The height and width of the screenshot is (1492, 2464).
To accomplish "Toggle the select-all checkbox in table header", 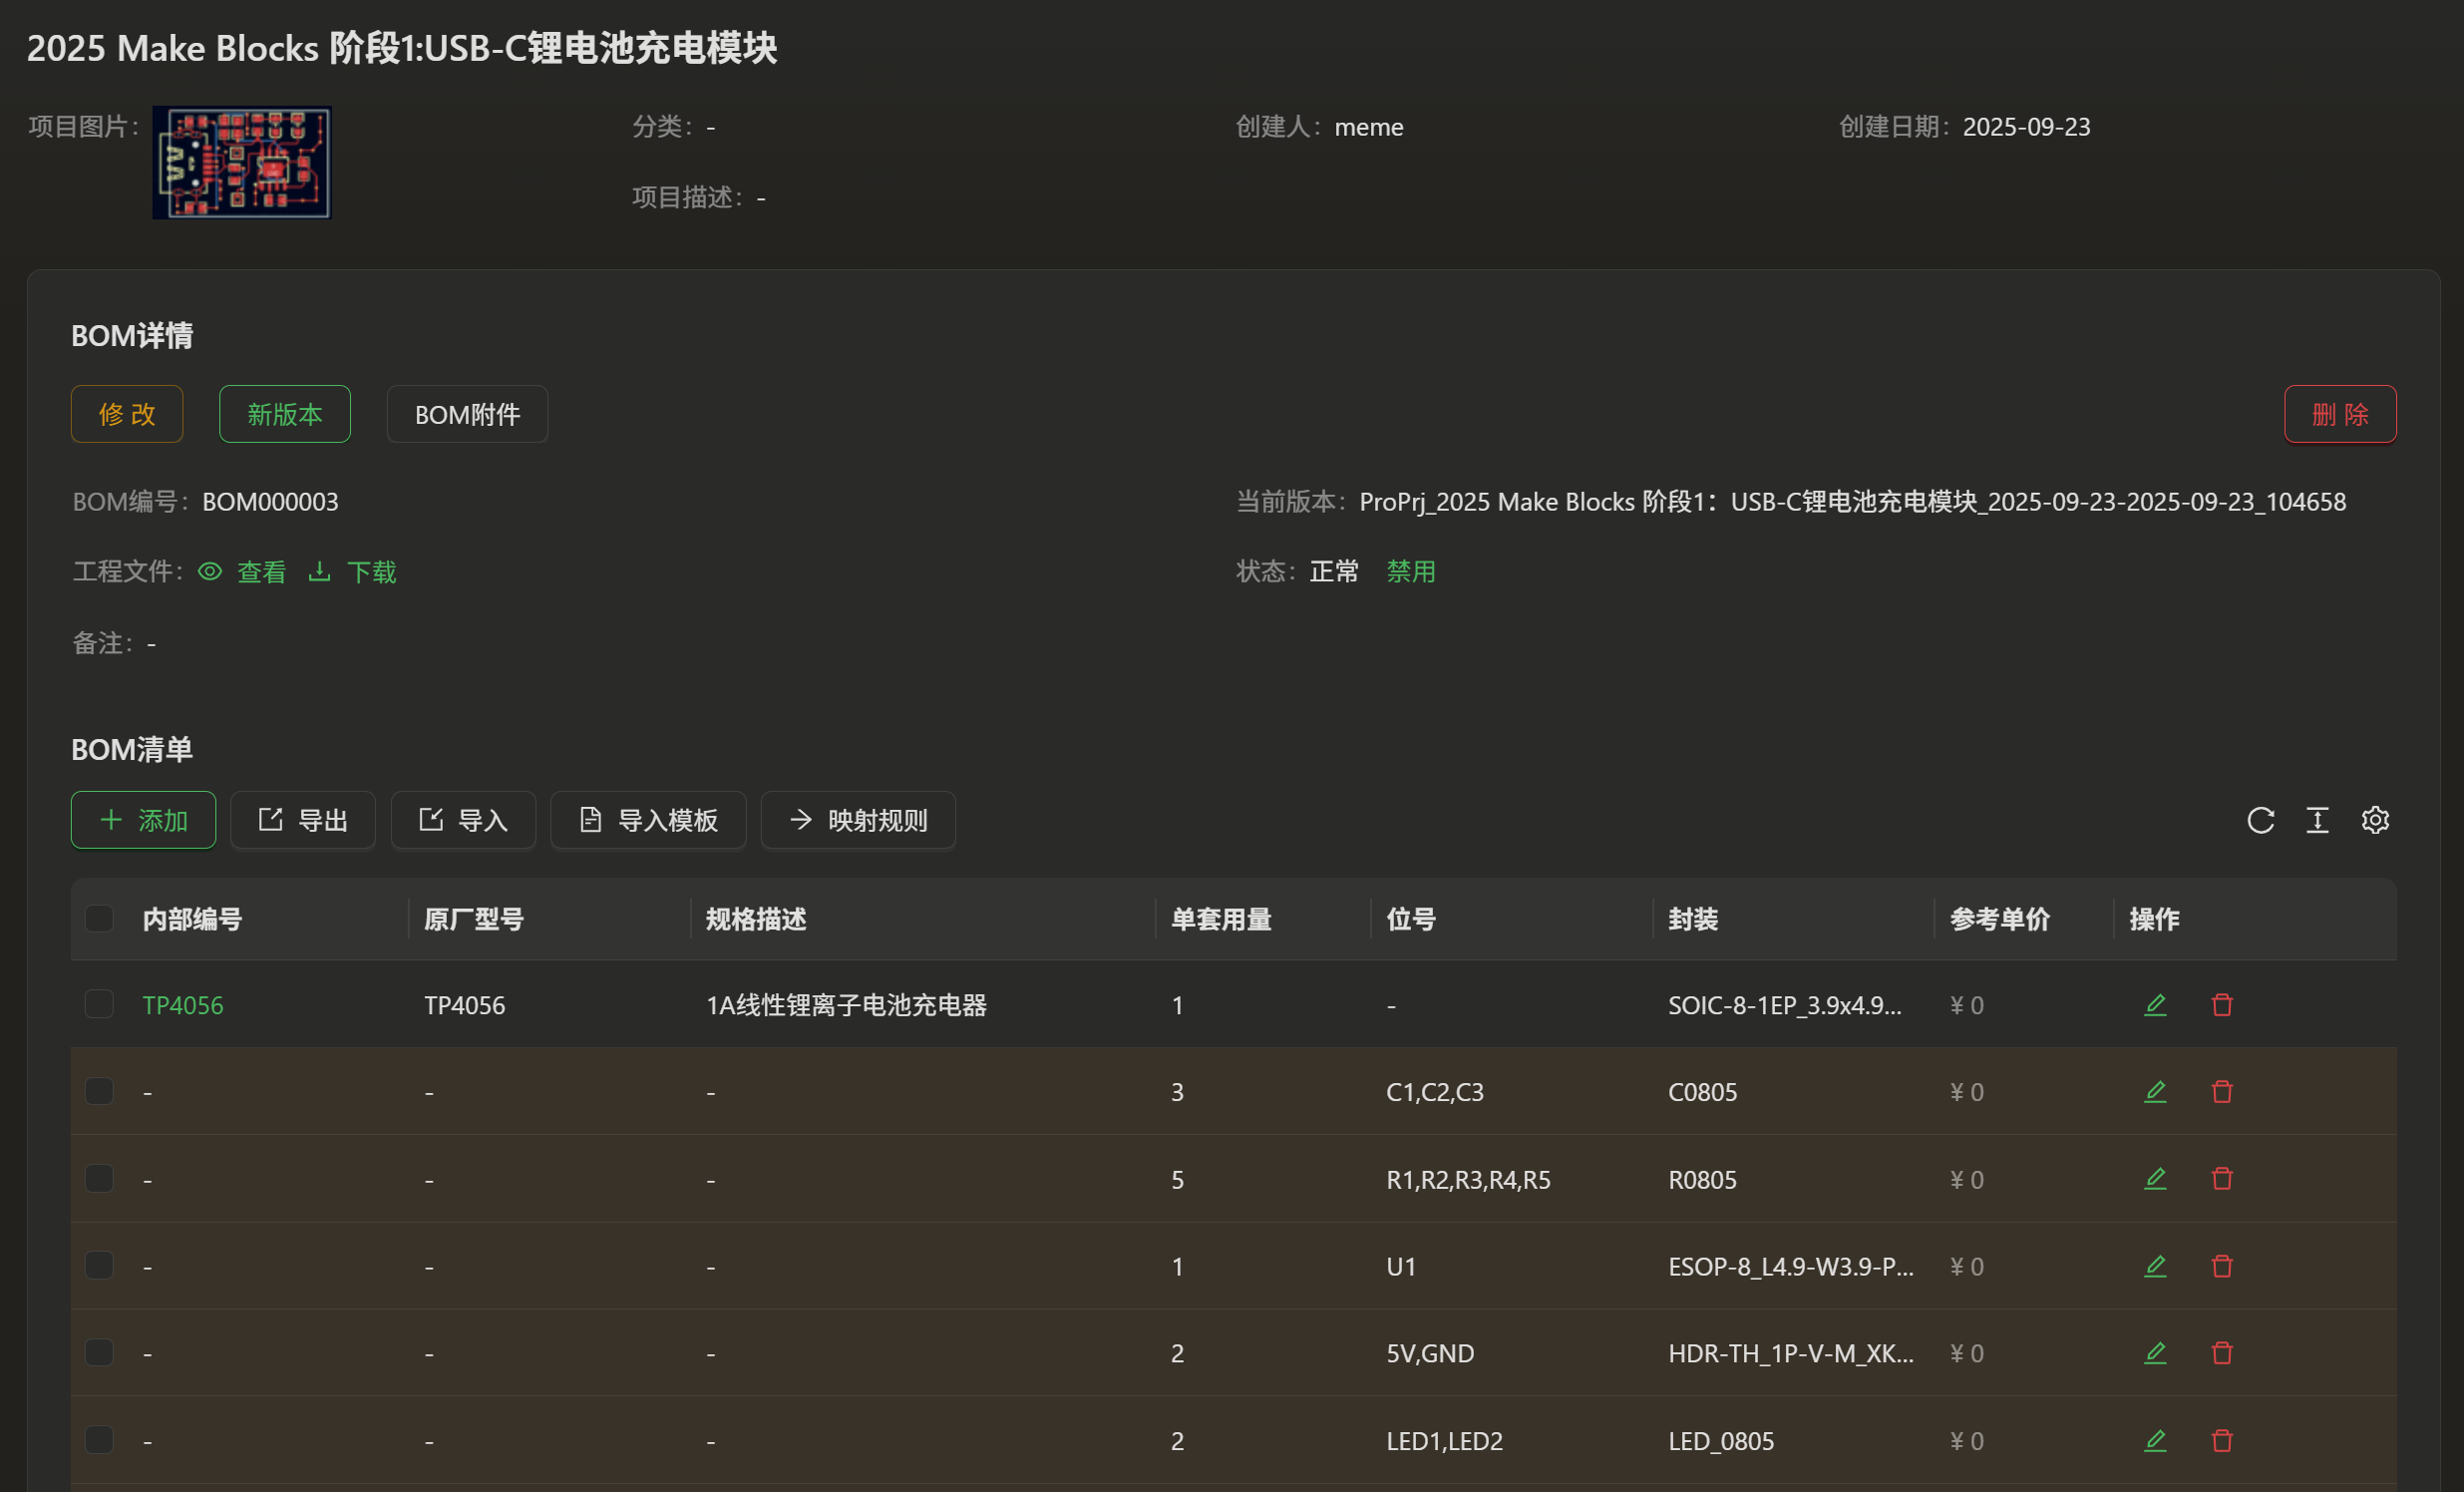I will (x=99, y=919).
